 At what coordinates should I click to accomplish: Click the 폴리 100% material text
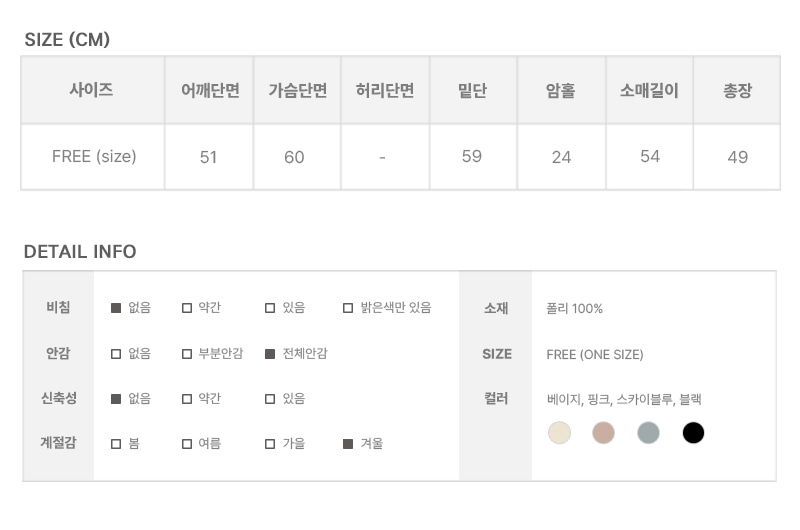pos(575,309)
